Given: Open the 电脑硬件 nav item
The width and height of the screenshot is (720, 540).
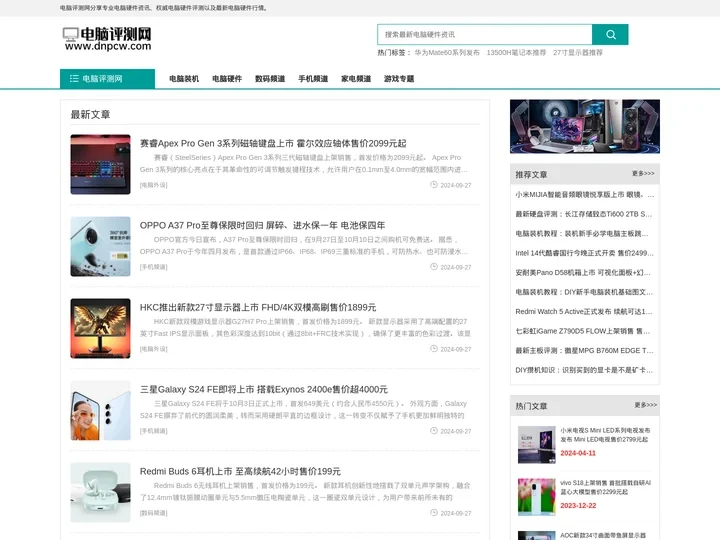Looking at the screenshot, I should click(227, 79).
